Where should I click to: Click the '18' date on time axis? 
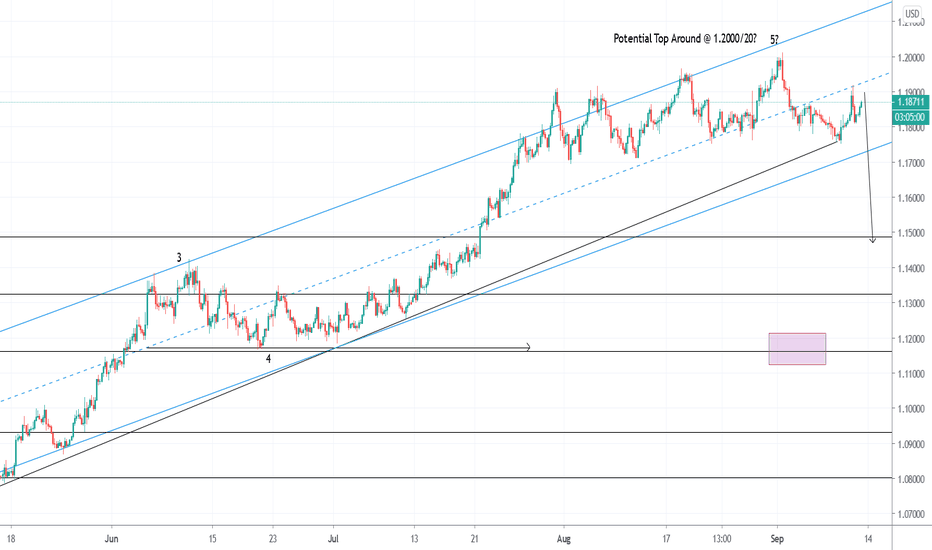coord(10,539)
